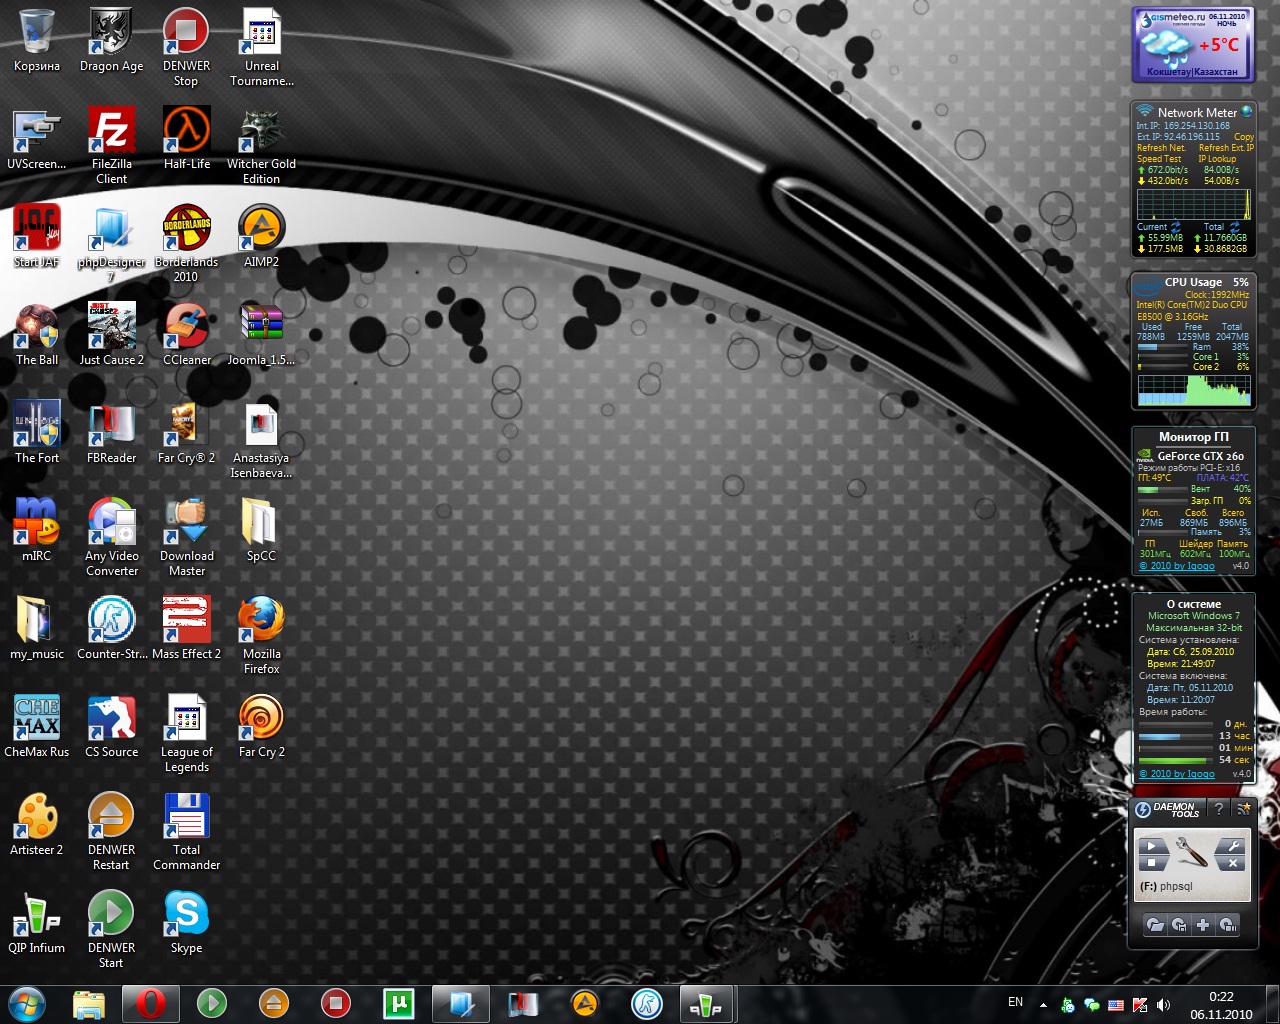Click the Speed Test link in Network Meter
The height and width of the screenshot is (1024, 1280).
pyautogui.click(x=1159, y=159)
